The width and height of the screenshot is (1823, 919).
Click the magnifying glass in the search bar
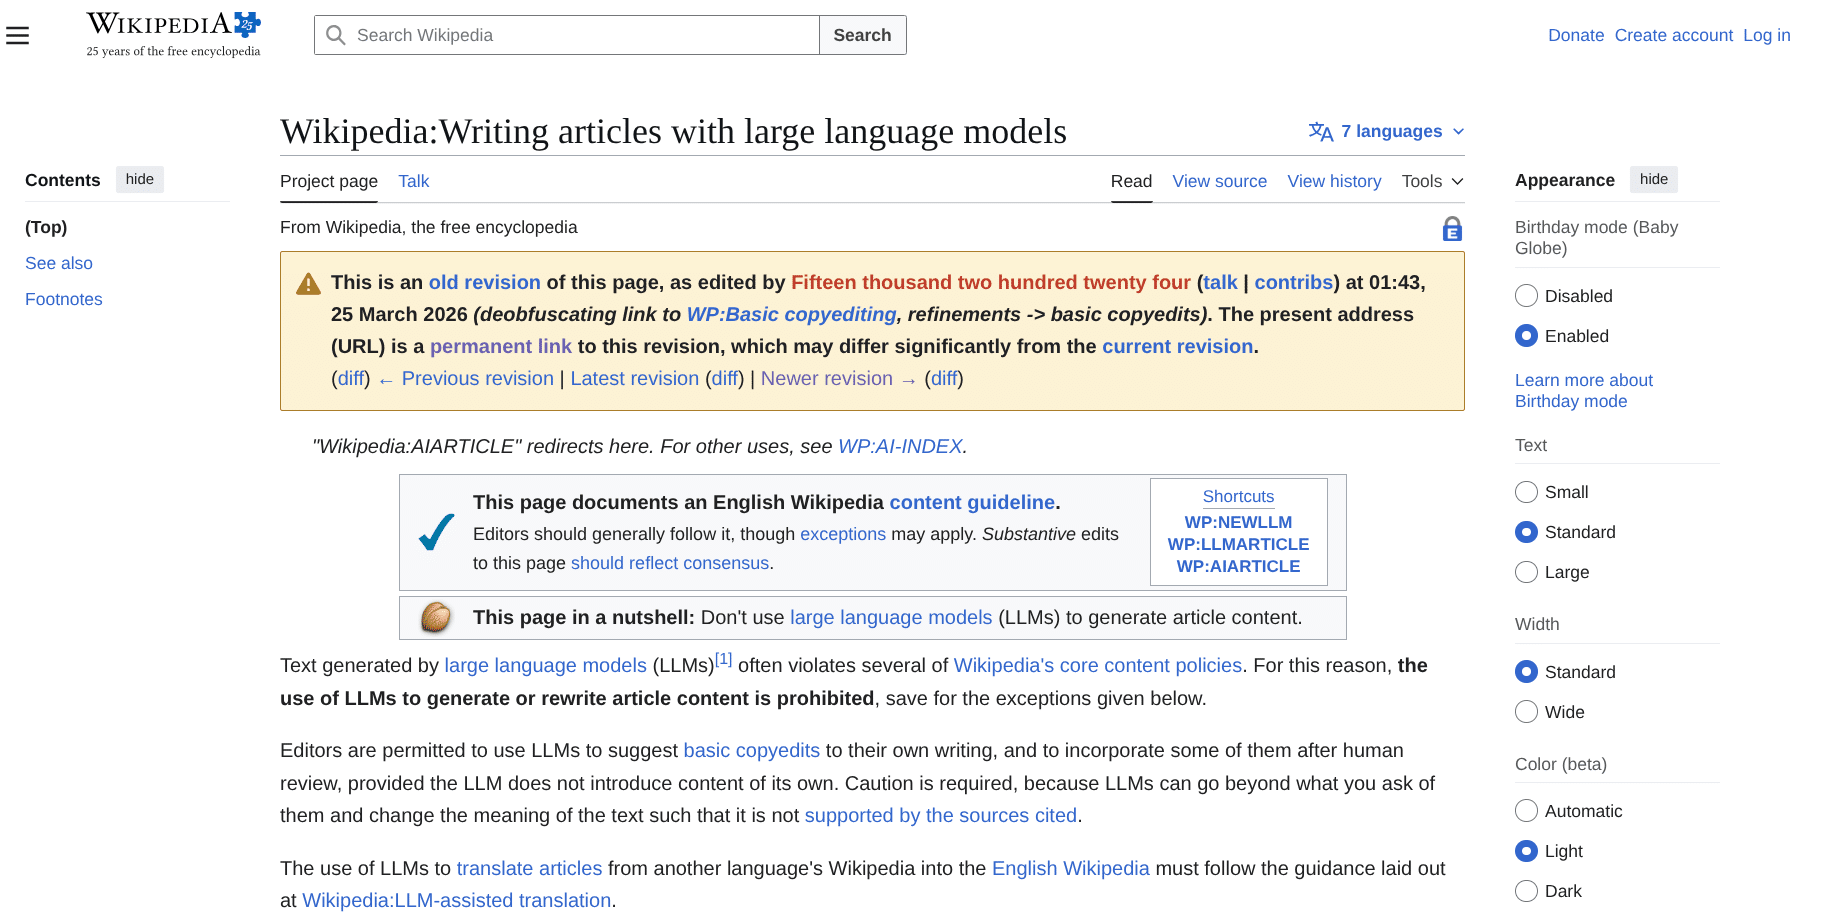click(335, 34)
